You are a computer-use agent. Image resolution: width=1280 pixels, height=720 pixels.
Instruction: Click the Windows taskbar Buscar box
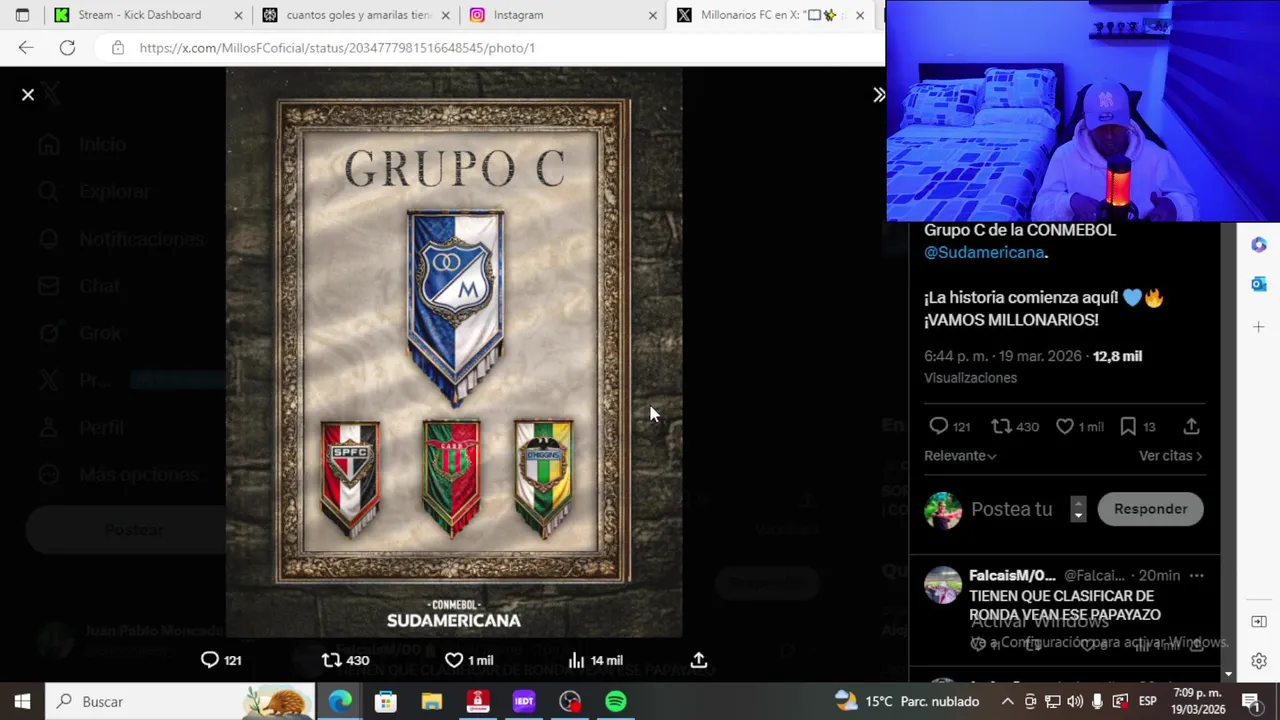180,701
